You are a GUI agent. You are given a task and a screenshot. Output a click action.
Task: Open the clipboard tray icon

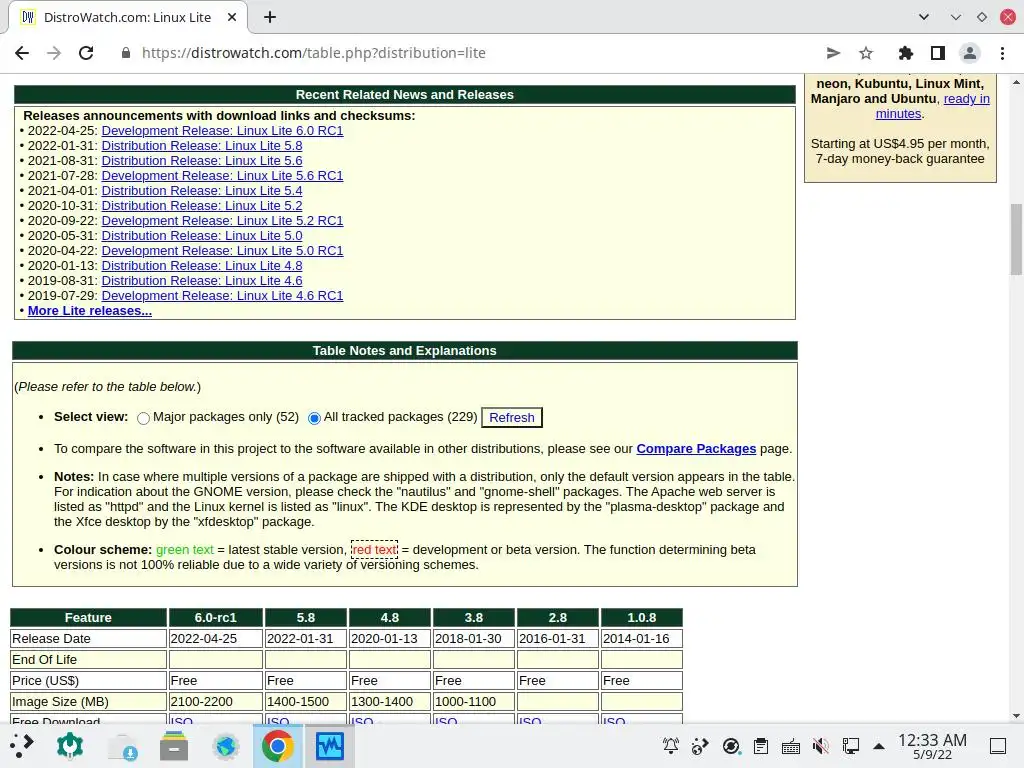pos(761,746)
